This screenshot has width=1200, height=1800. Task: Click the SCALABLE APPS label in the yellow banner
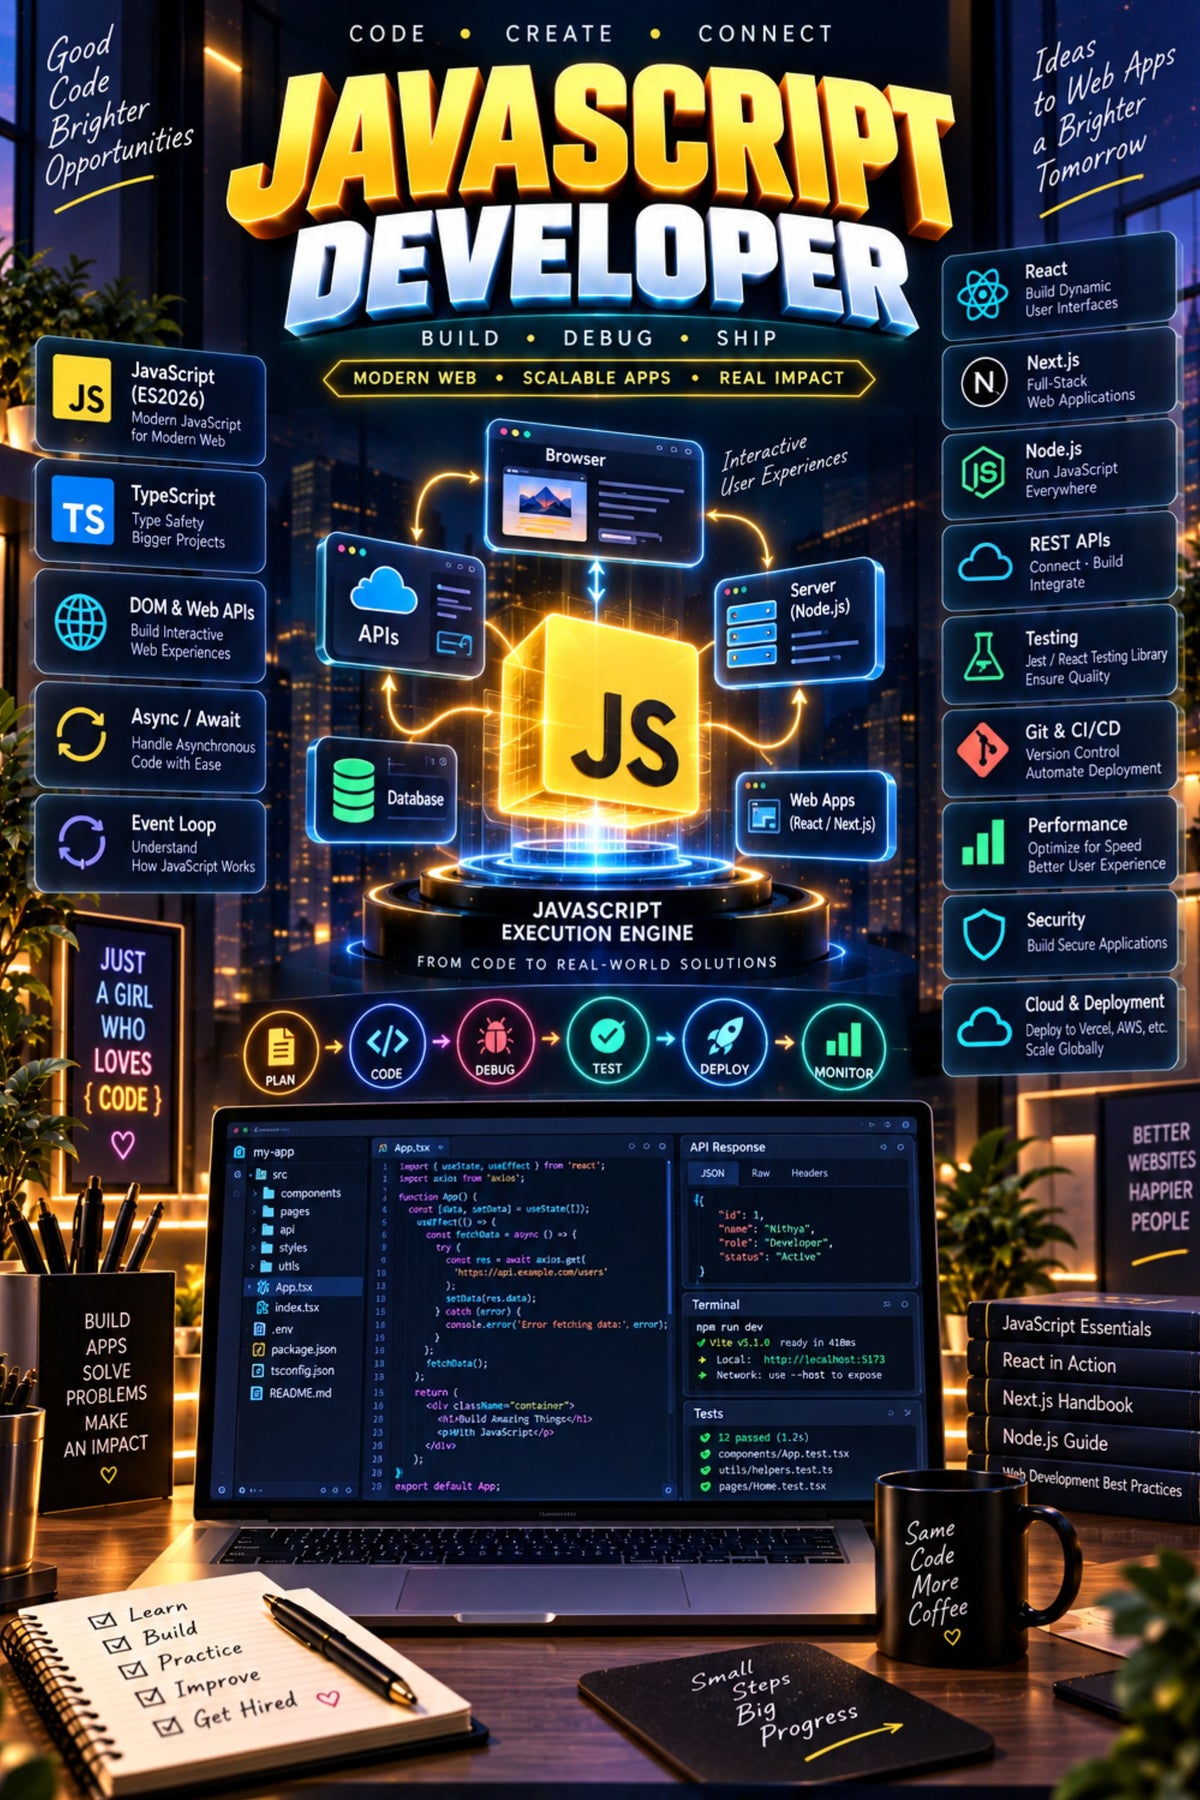pos(596,378)
